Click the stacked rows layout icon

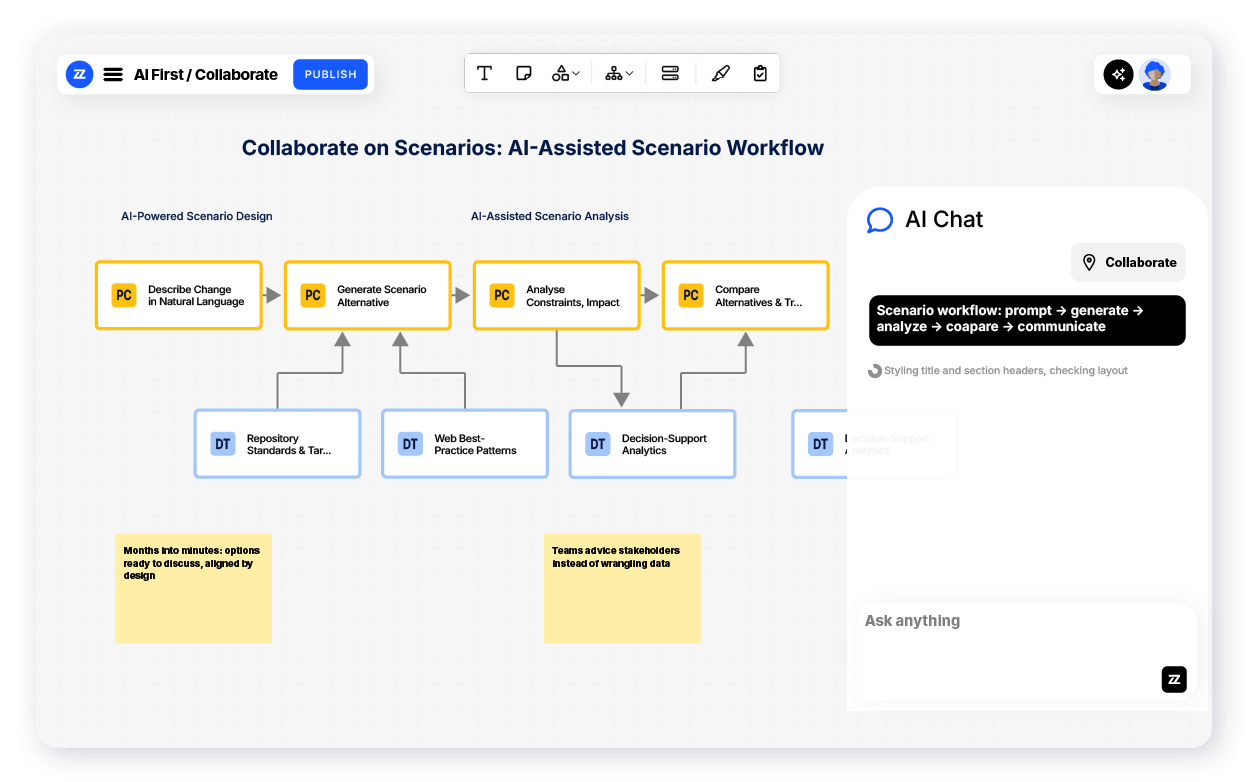click(x=670, y=73)
